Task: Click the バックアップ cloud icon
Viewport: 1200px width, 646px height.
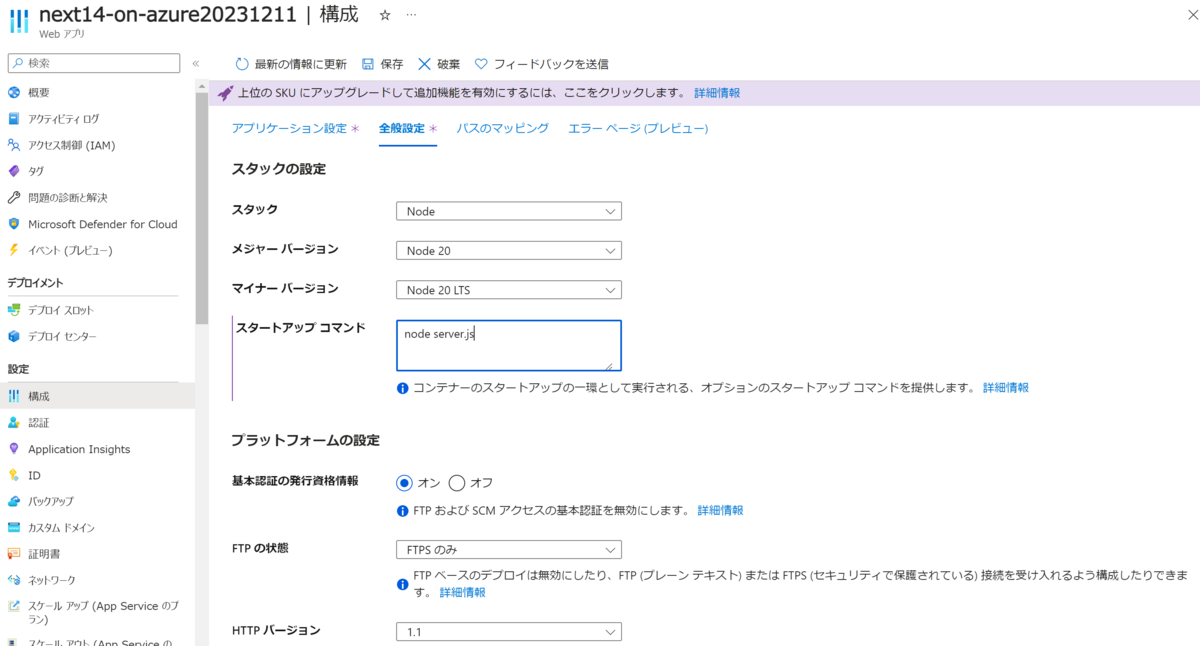Action: click(x=14, y=501)
